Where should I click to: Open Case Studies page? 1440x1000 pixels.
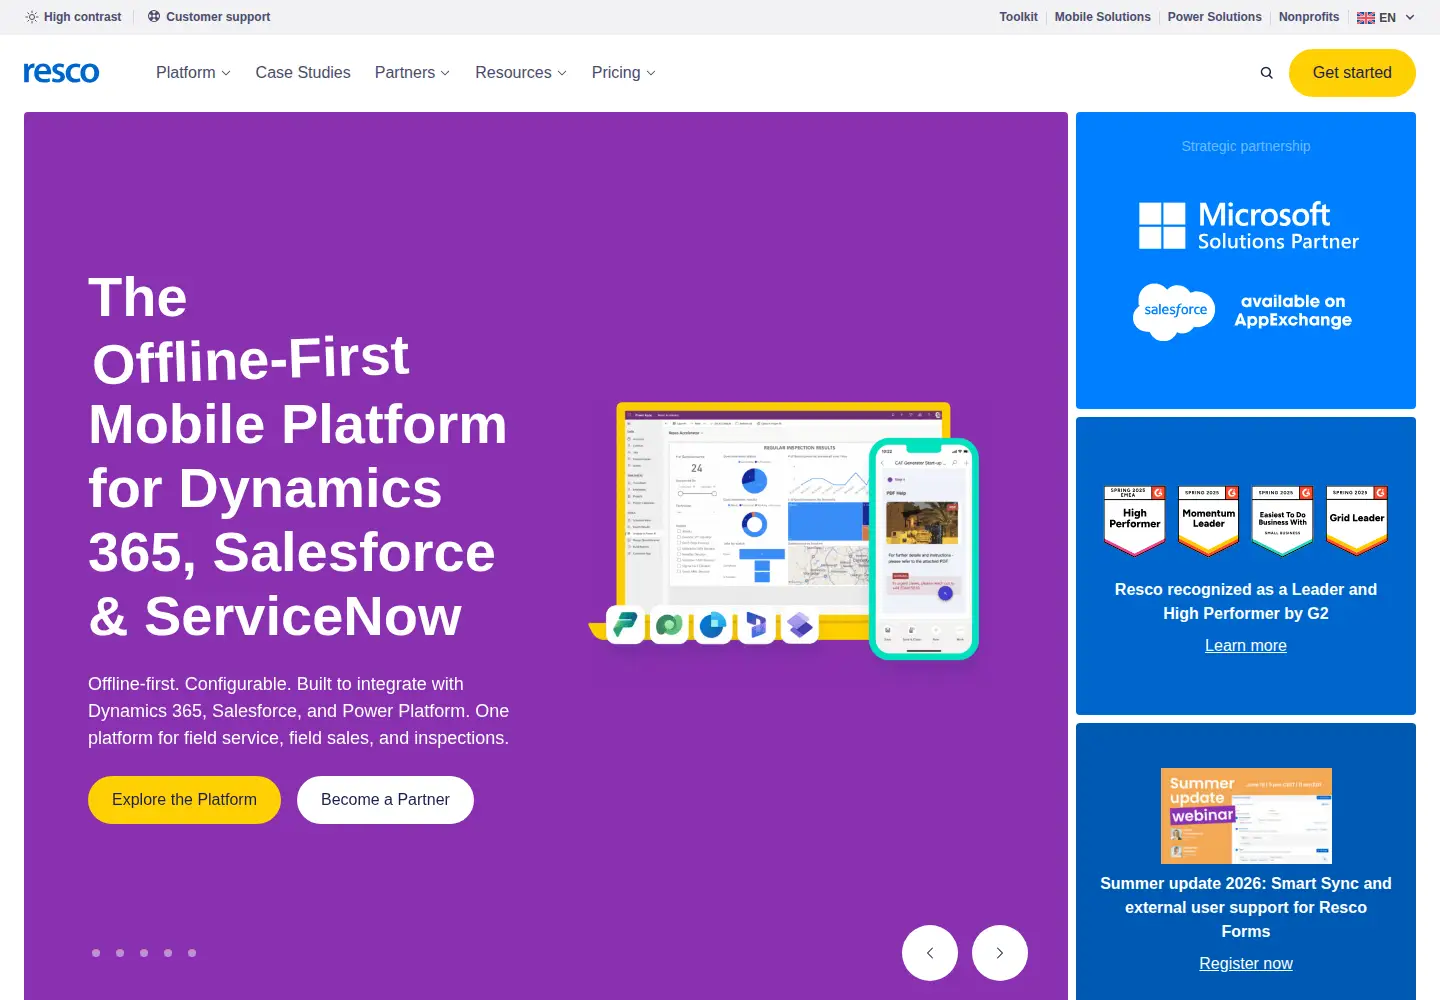(303, 73)
